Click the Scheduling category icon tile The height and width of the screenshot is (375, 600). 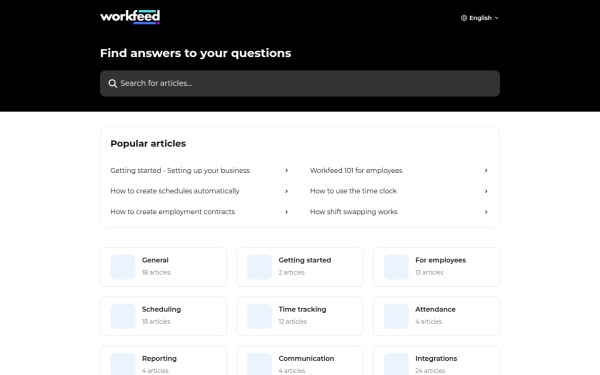coord(123,316)
